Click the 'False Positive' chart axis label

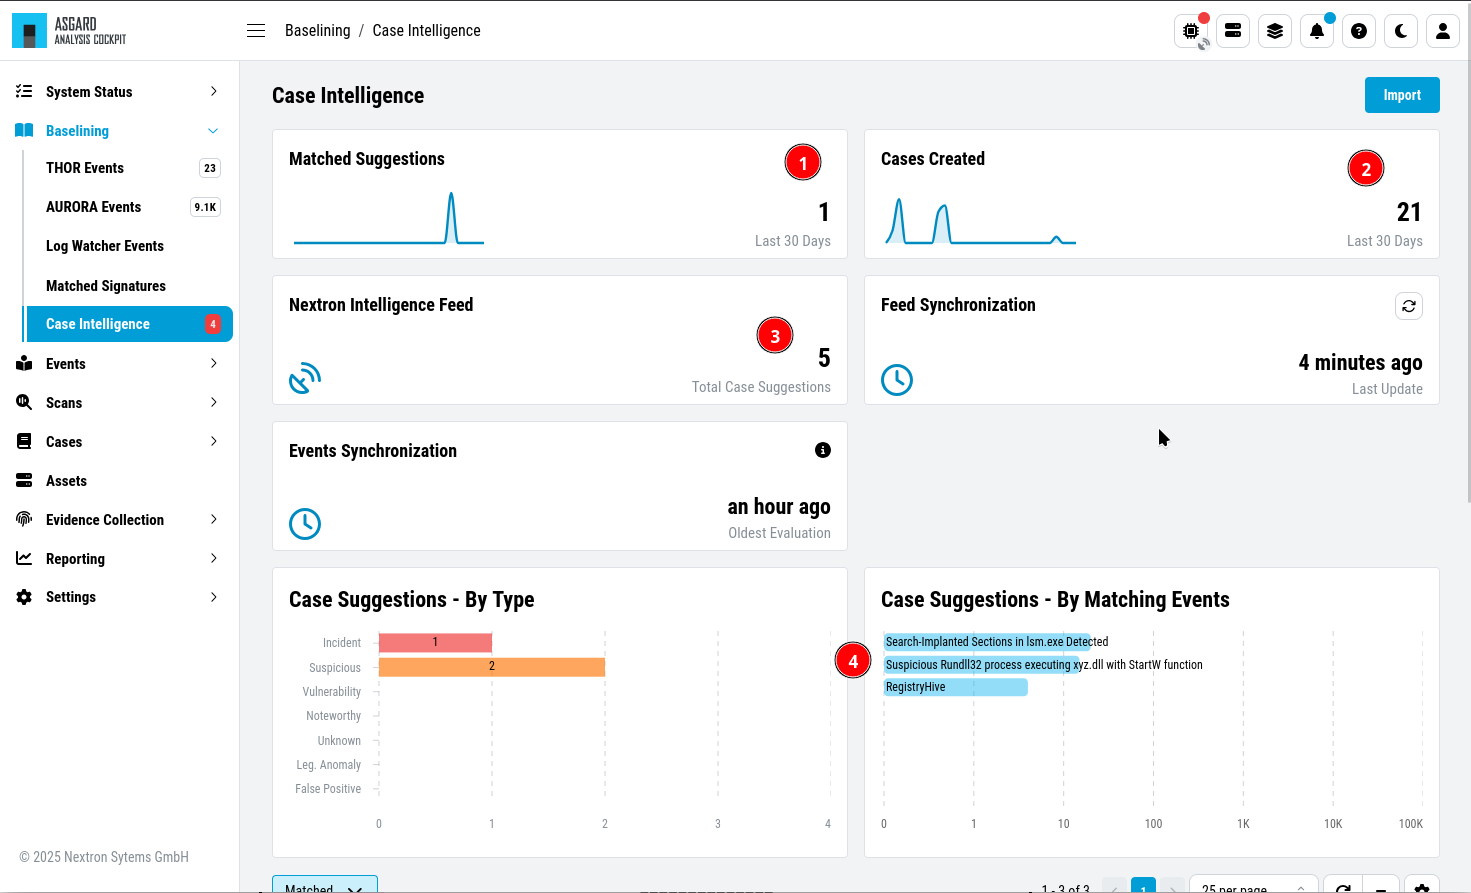328,789
